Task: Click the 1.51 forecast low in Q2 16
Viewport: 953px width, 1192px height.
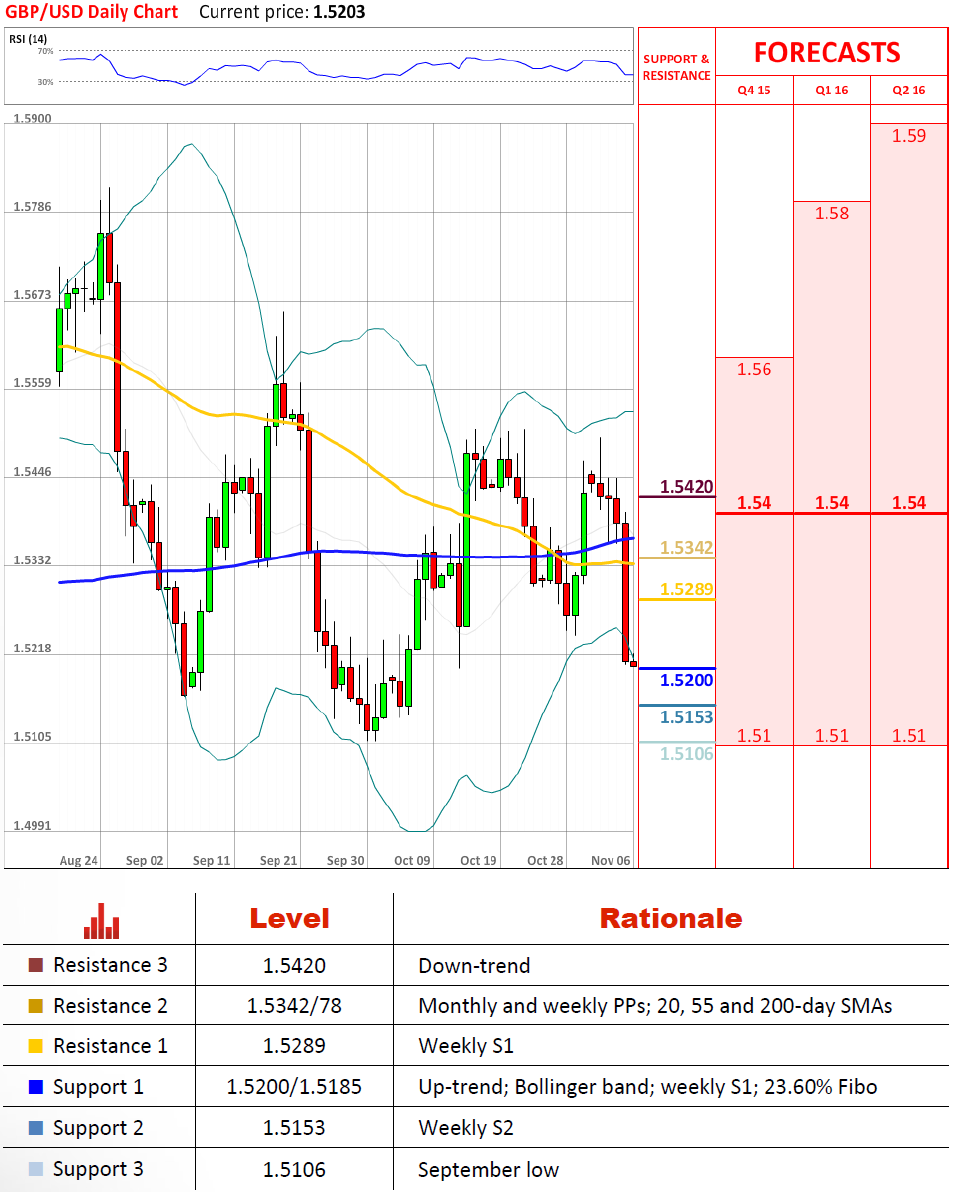Action: [x=909, y=736]
